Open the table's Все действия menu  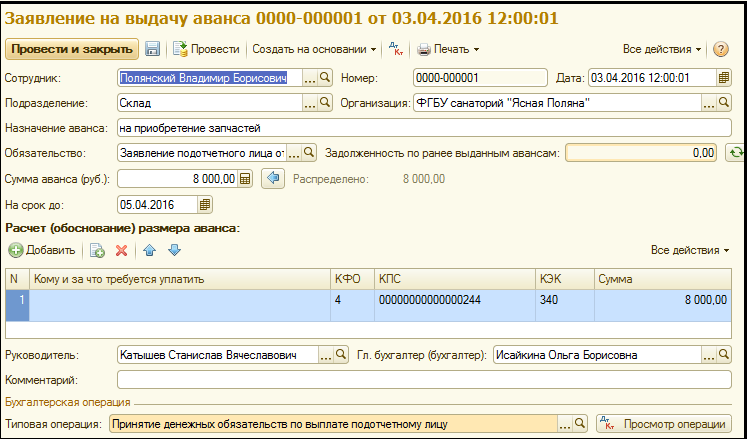click(690, 250)
